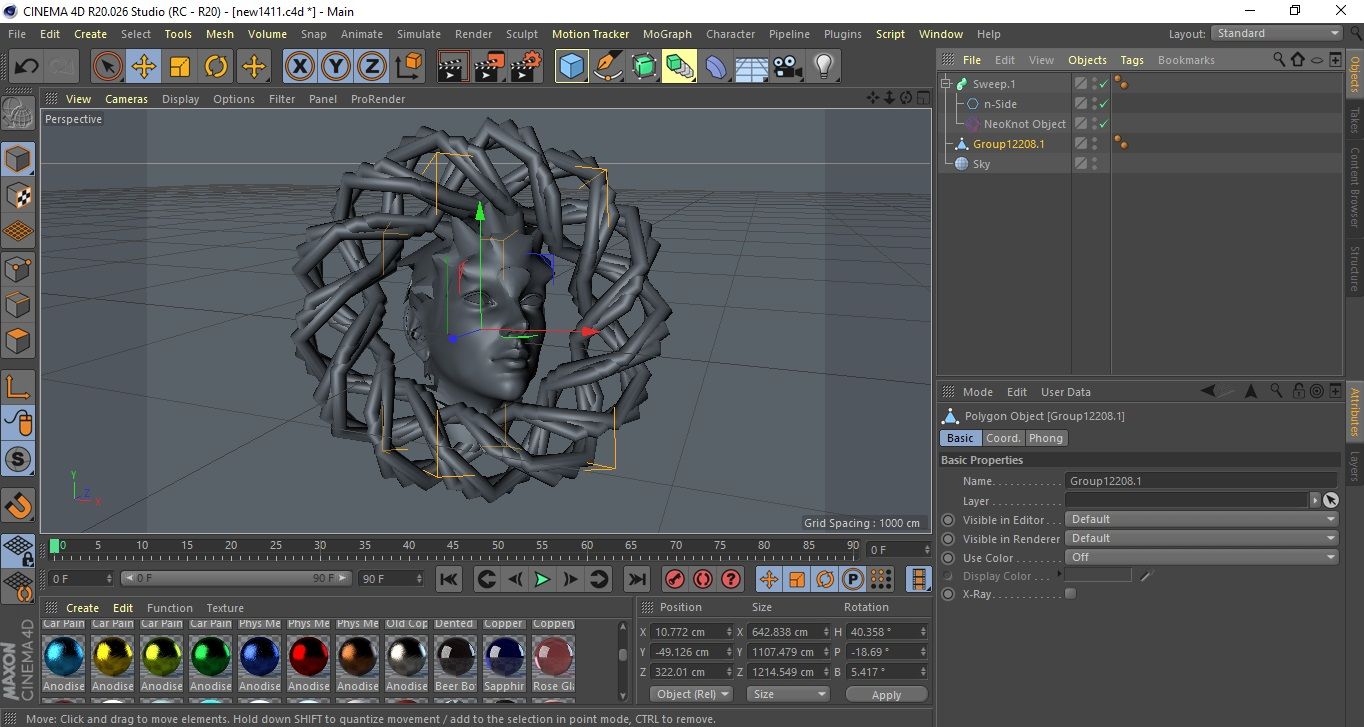1364x727 pixels.
Task: Open the MoGraph menu
Action: pos(667,34)
